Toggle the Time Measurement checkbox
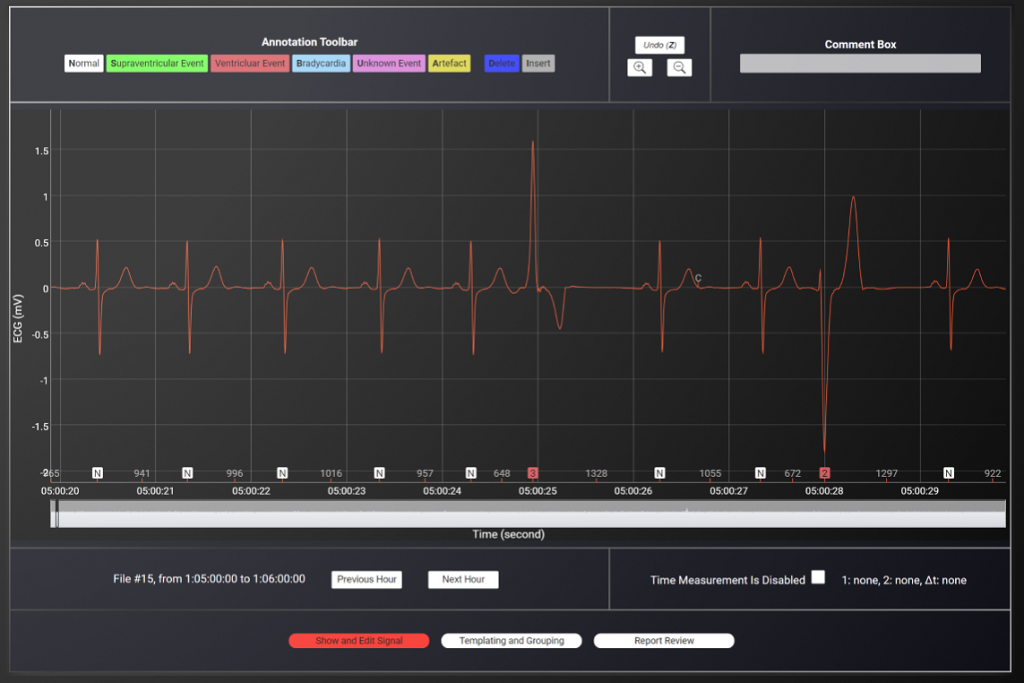The height and width of the screenshot is (683, 1024). [818, 577]
